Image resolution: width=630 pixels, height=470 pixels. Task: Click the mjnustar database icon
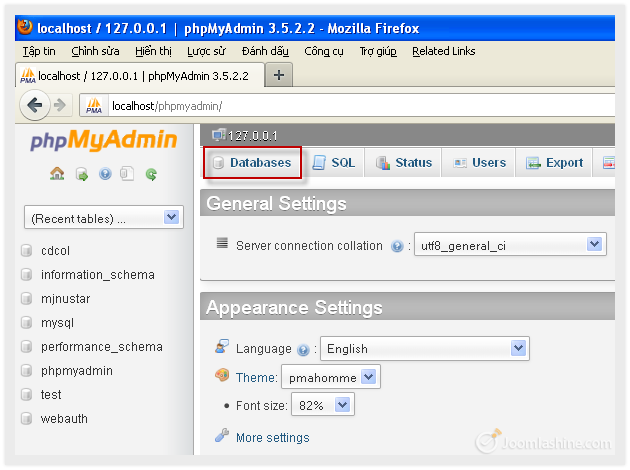point(27,298)
